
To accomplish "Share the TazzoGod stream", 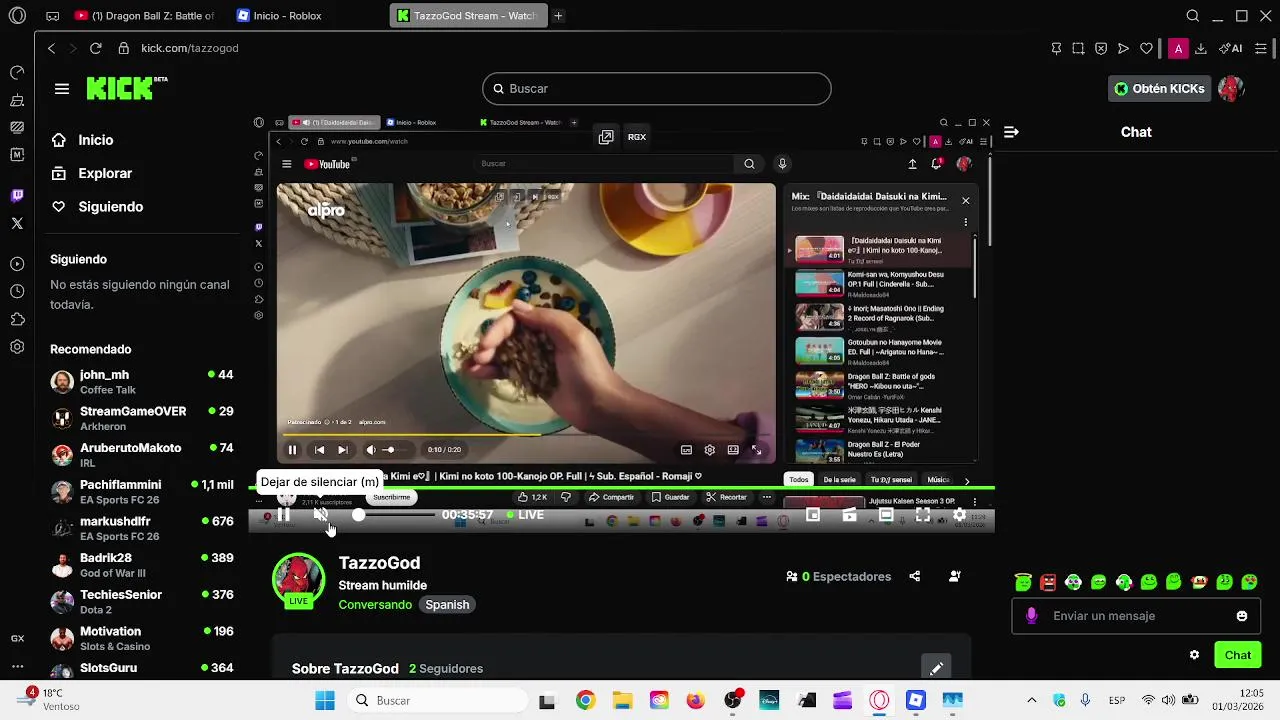I will pos(914,577).
